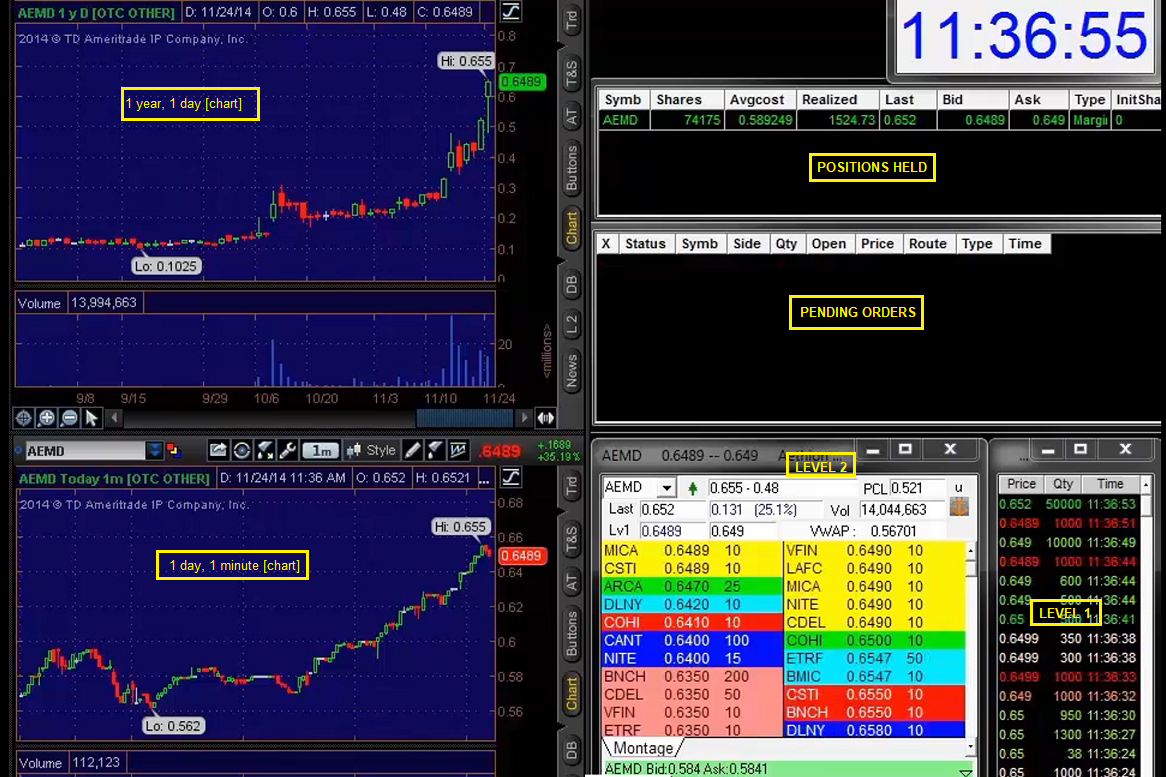The height and width of the screenshot is (777, 1166).
Task: Open the AEMD symbol dropdown in Level 2 window
Action: coord(666,488)
